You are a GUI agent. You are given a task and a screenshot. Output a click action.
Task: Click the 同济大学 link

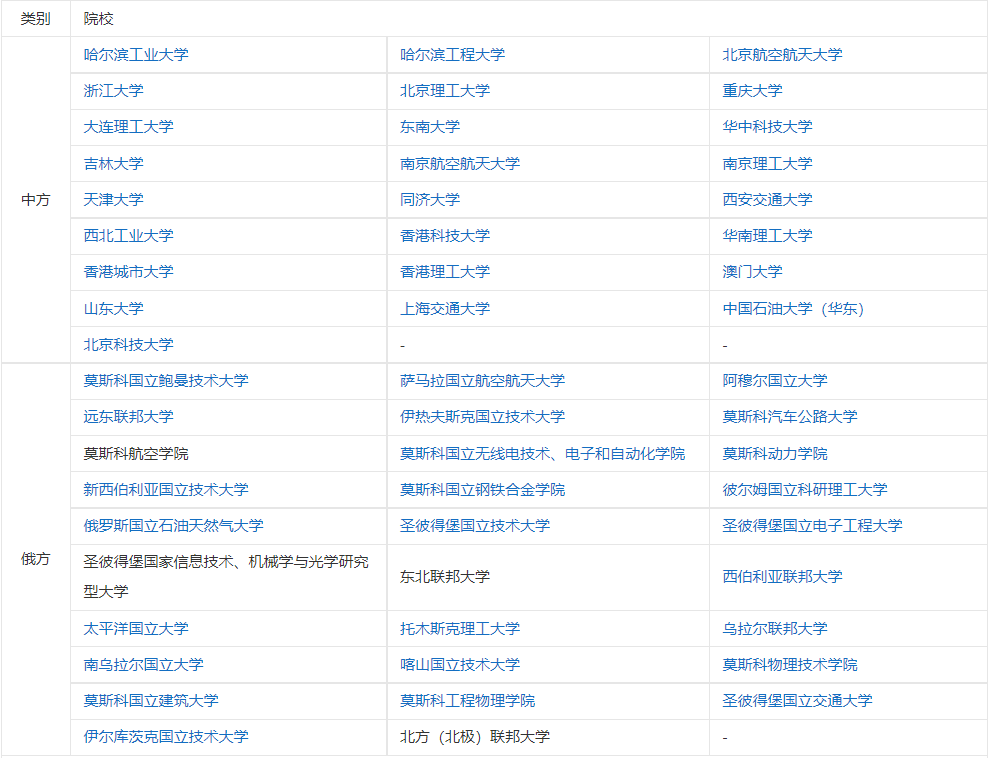tap(430, 200)
